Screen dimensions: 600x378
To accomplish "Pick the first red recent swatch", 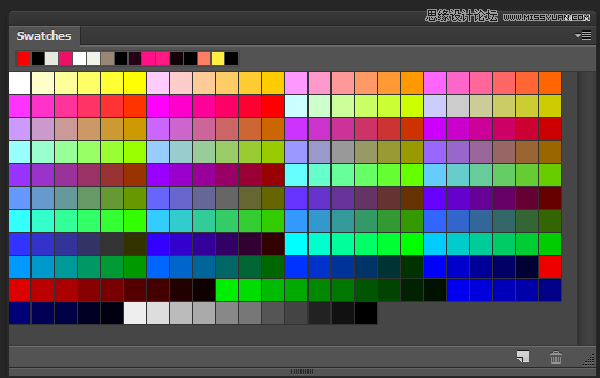I will [x=24, y=59].
